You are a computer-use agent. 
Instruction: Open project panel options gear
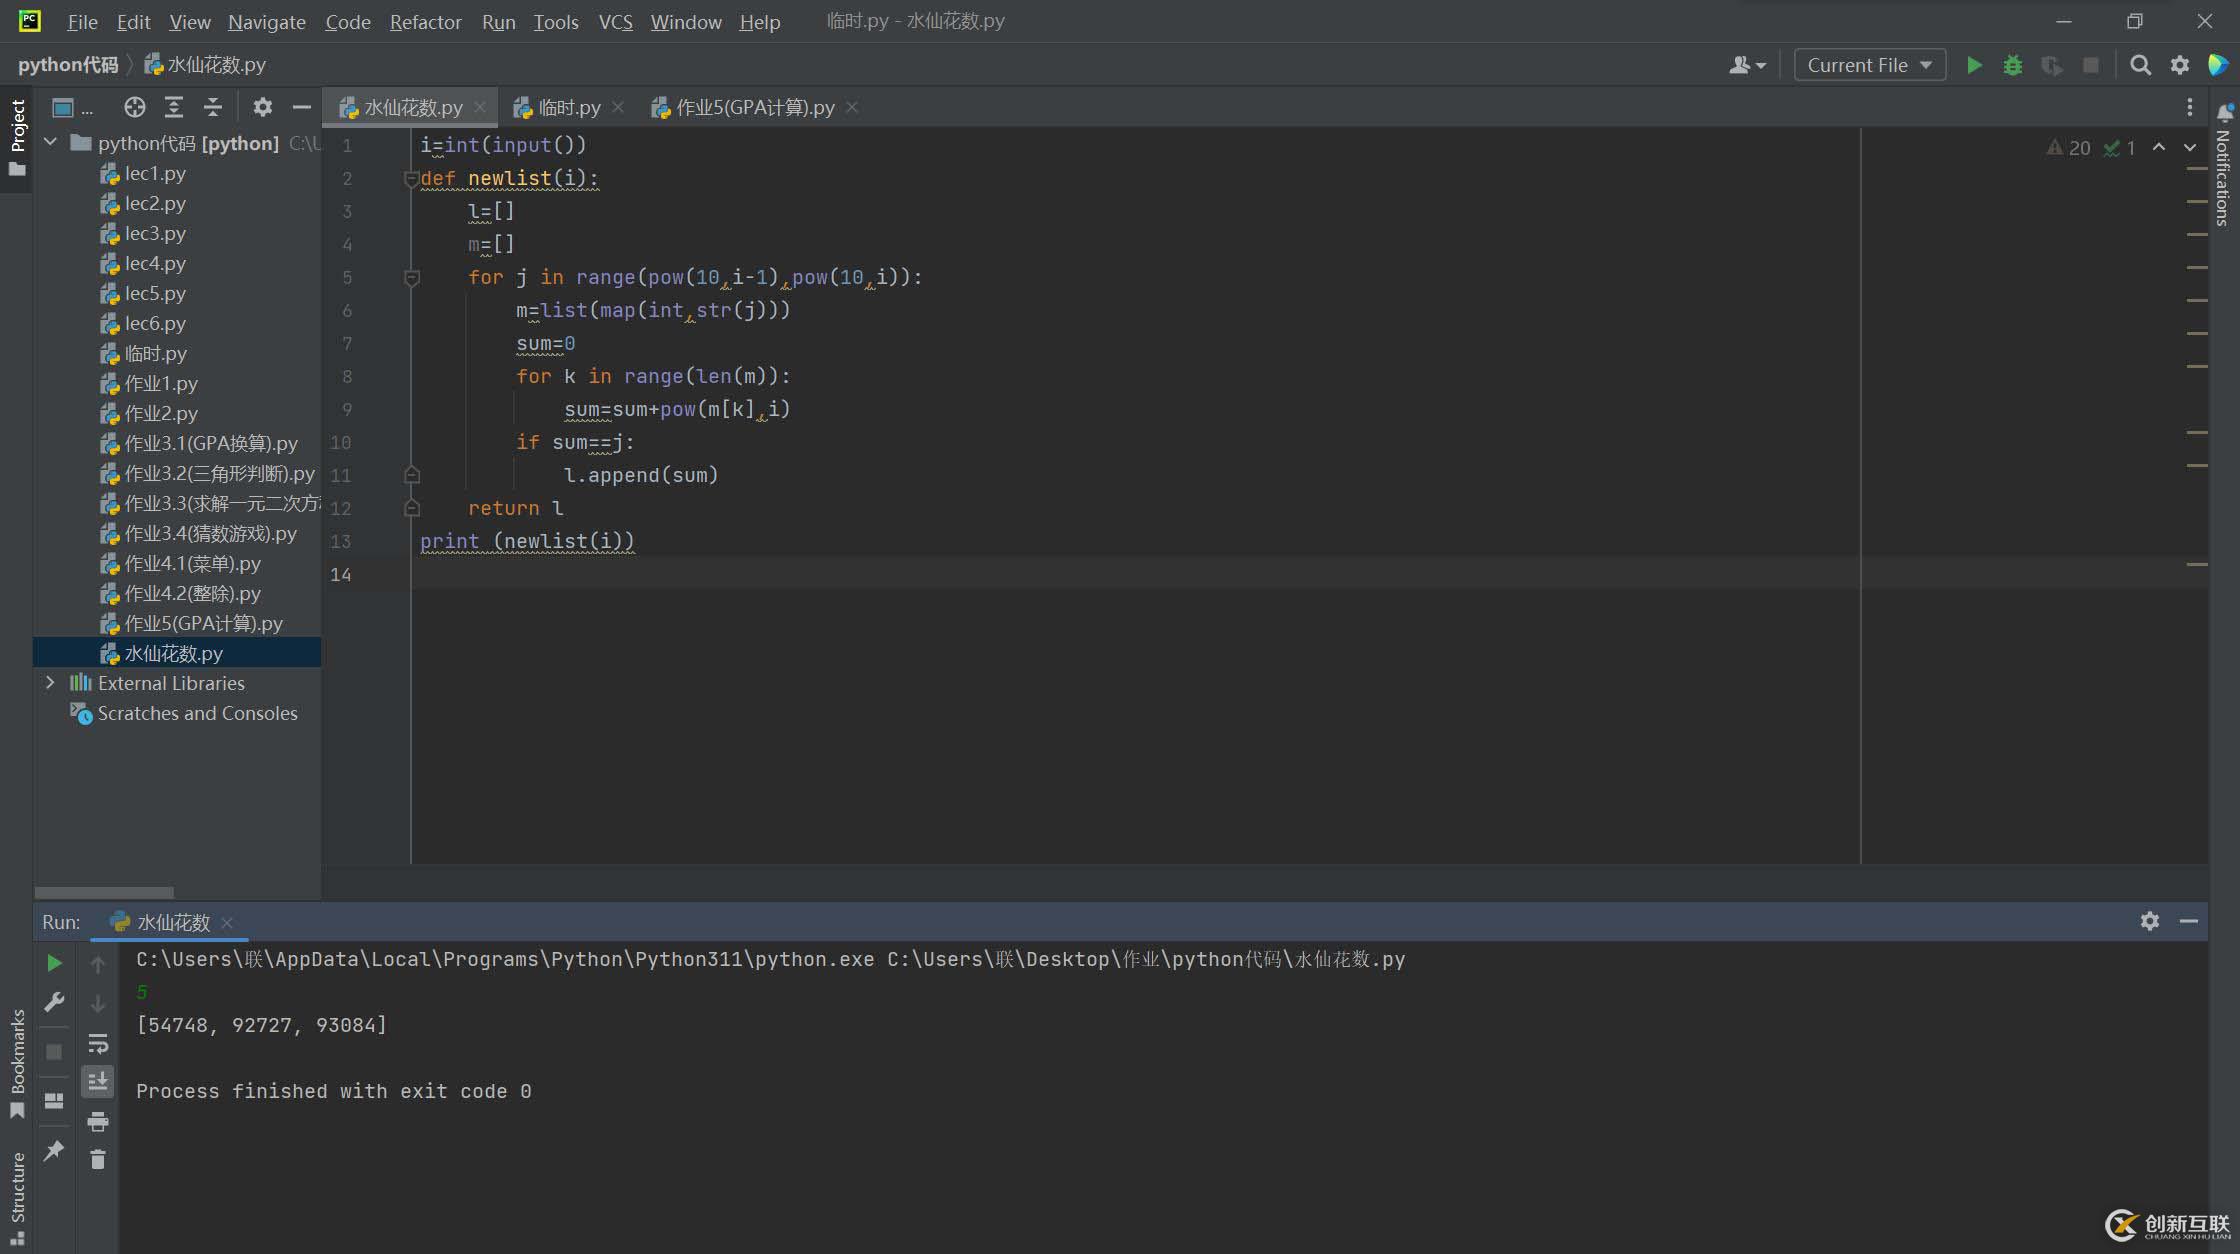click(262, 107)
